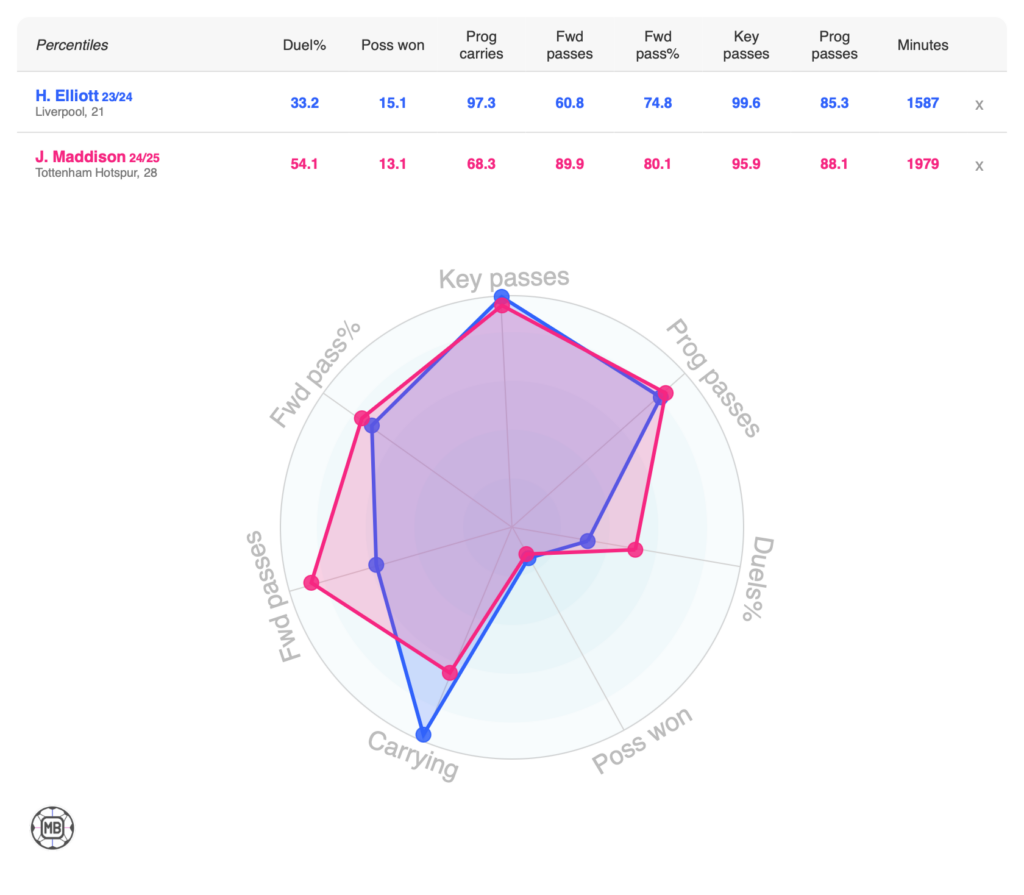This screenshot has height=895, width=1024.
Task: Sort by the Poss won column header
Action: [x=393, y=45]
